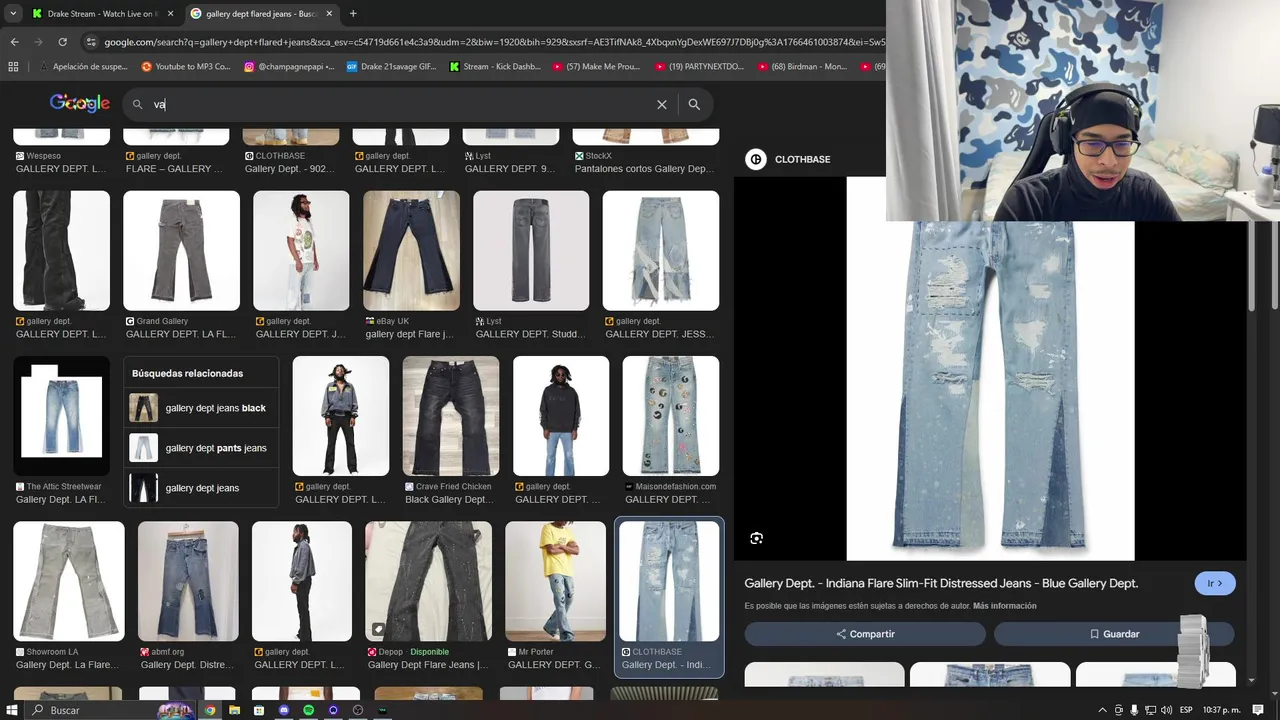Viewport: 1280px width, 720px height.
Task: Clear the search box with the X icon
Action: (x=662, y=104)
